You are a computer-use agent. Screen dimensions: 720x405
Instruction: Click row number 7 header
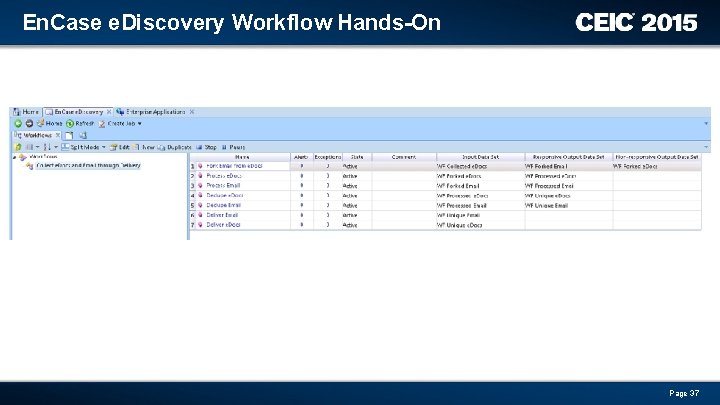193,225
